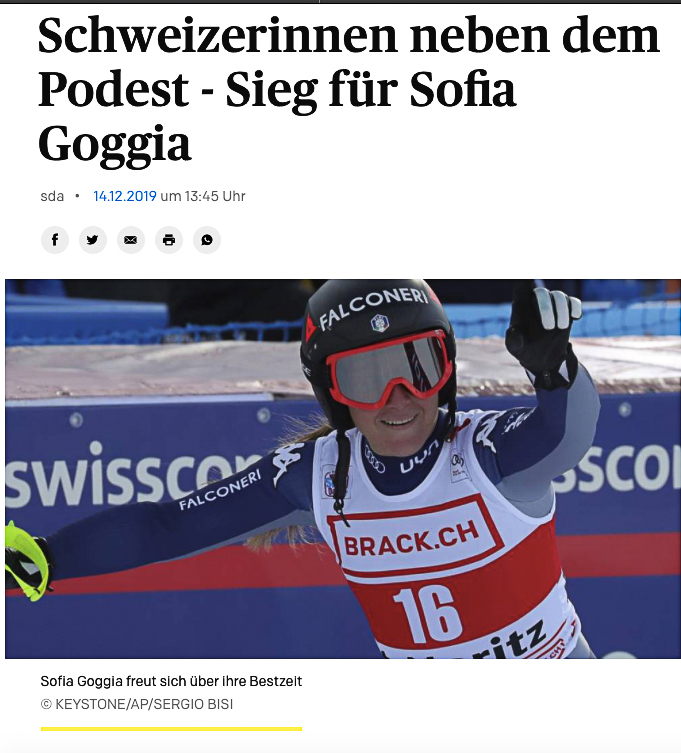Click the 'Schweizerinnen neben dem' headline line

pos(349,36)
